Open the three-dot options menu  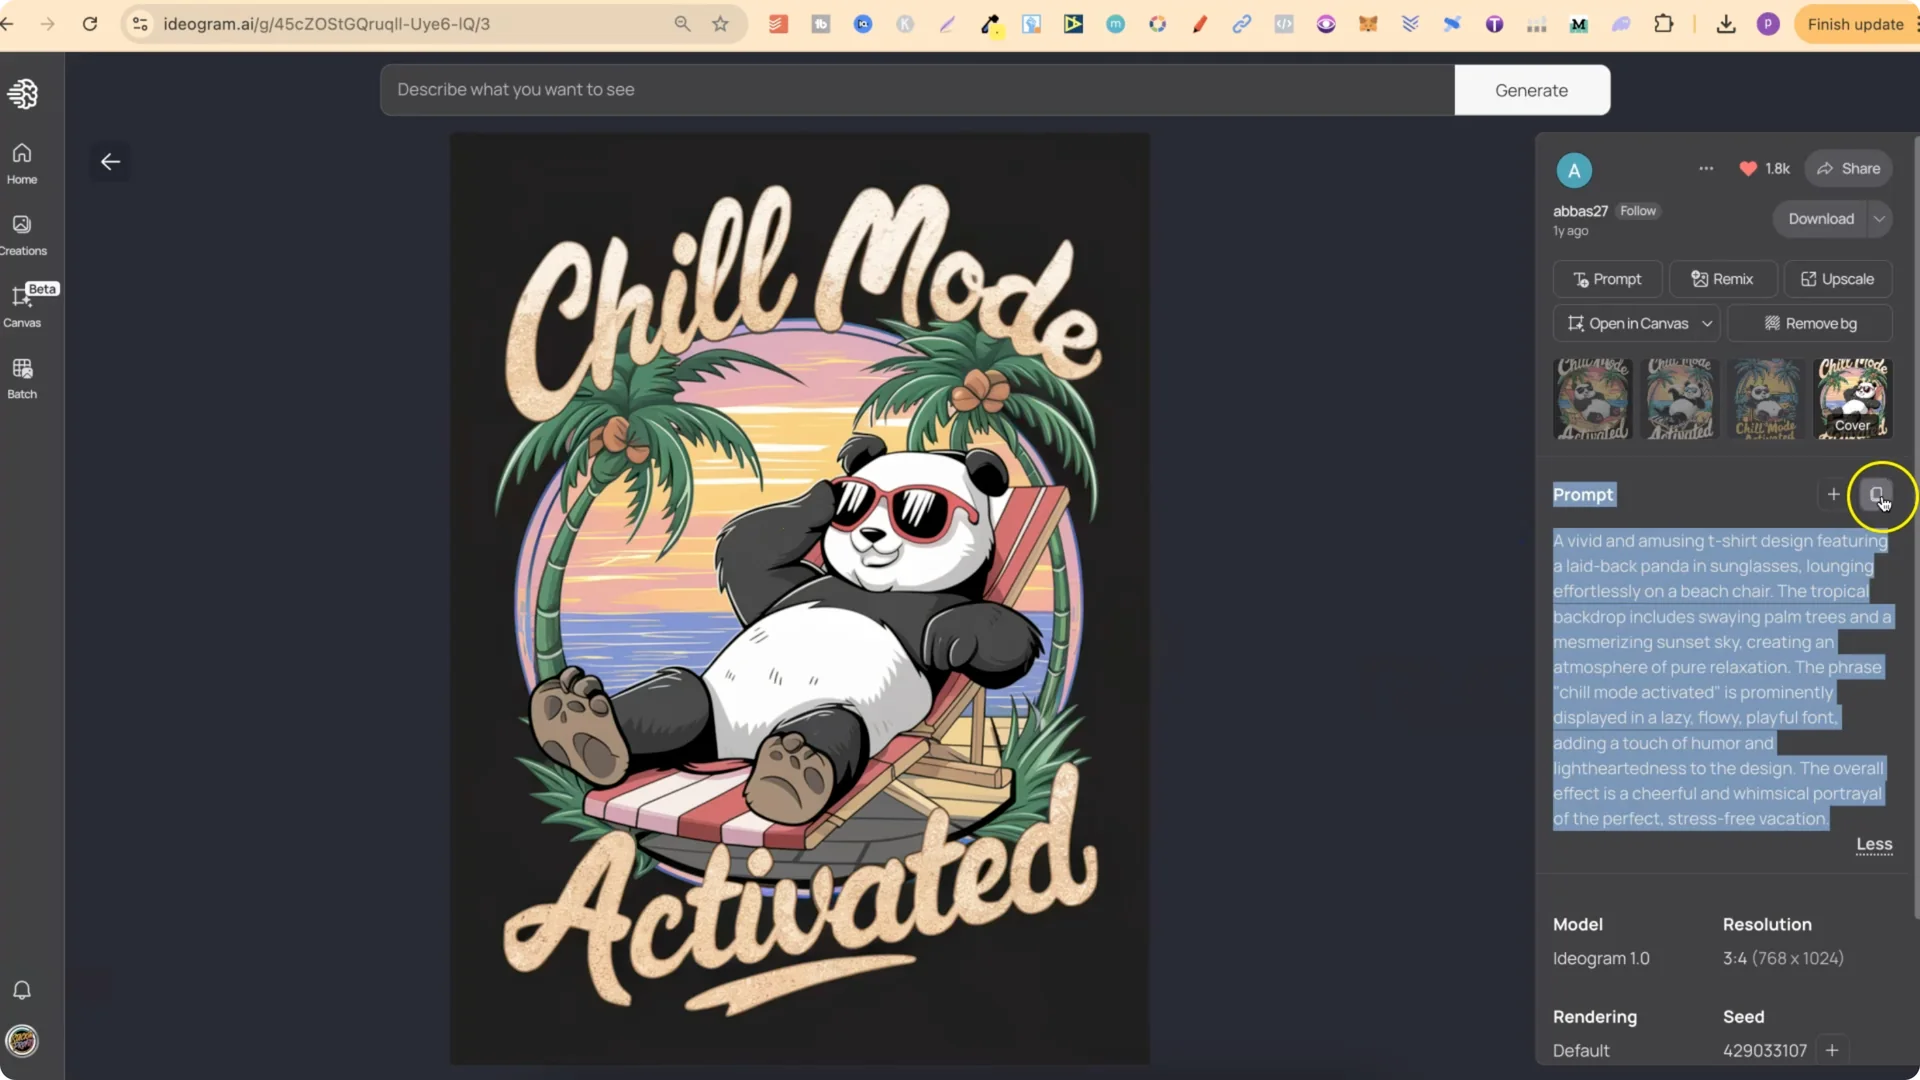[1706, 168]
